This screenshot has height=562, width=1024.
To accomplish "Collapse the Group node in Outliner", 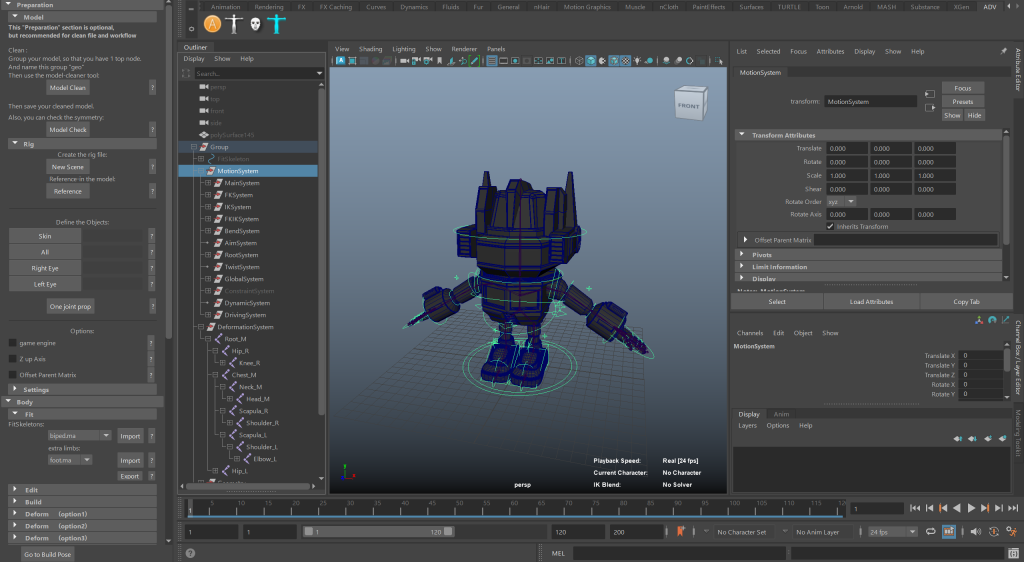I will pyautogui.click(x=194, y=147).
